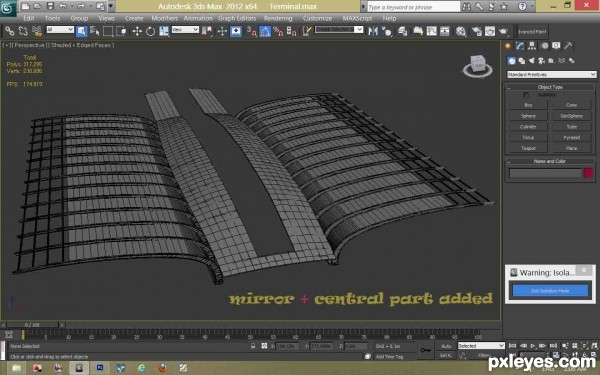This screenshot has height=375, width=600.
Task: Toggle Percent Snap
Action: [278, 31]
